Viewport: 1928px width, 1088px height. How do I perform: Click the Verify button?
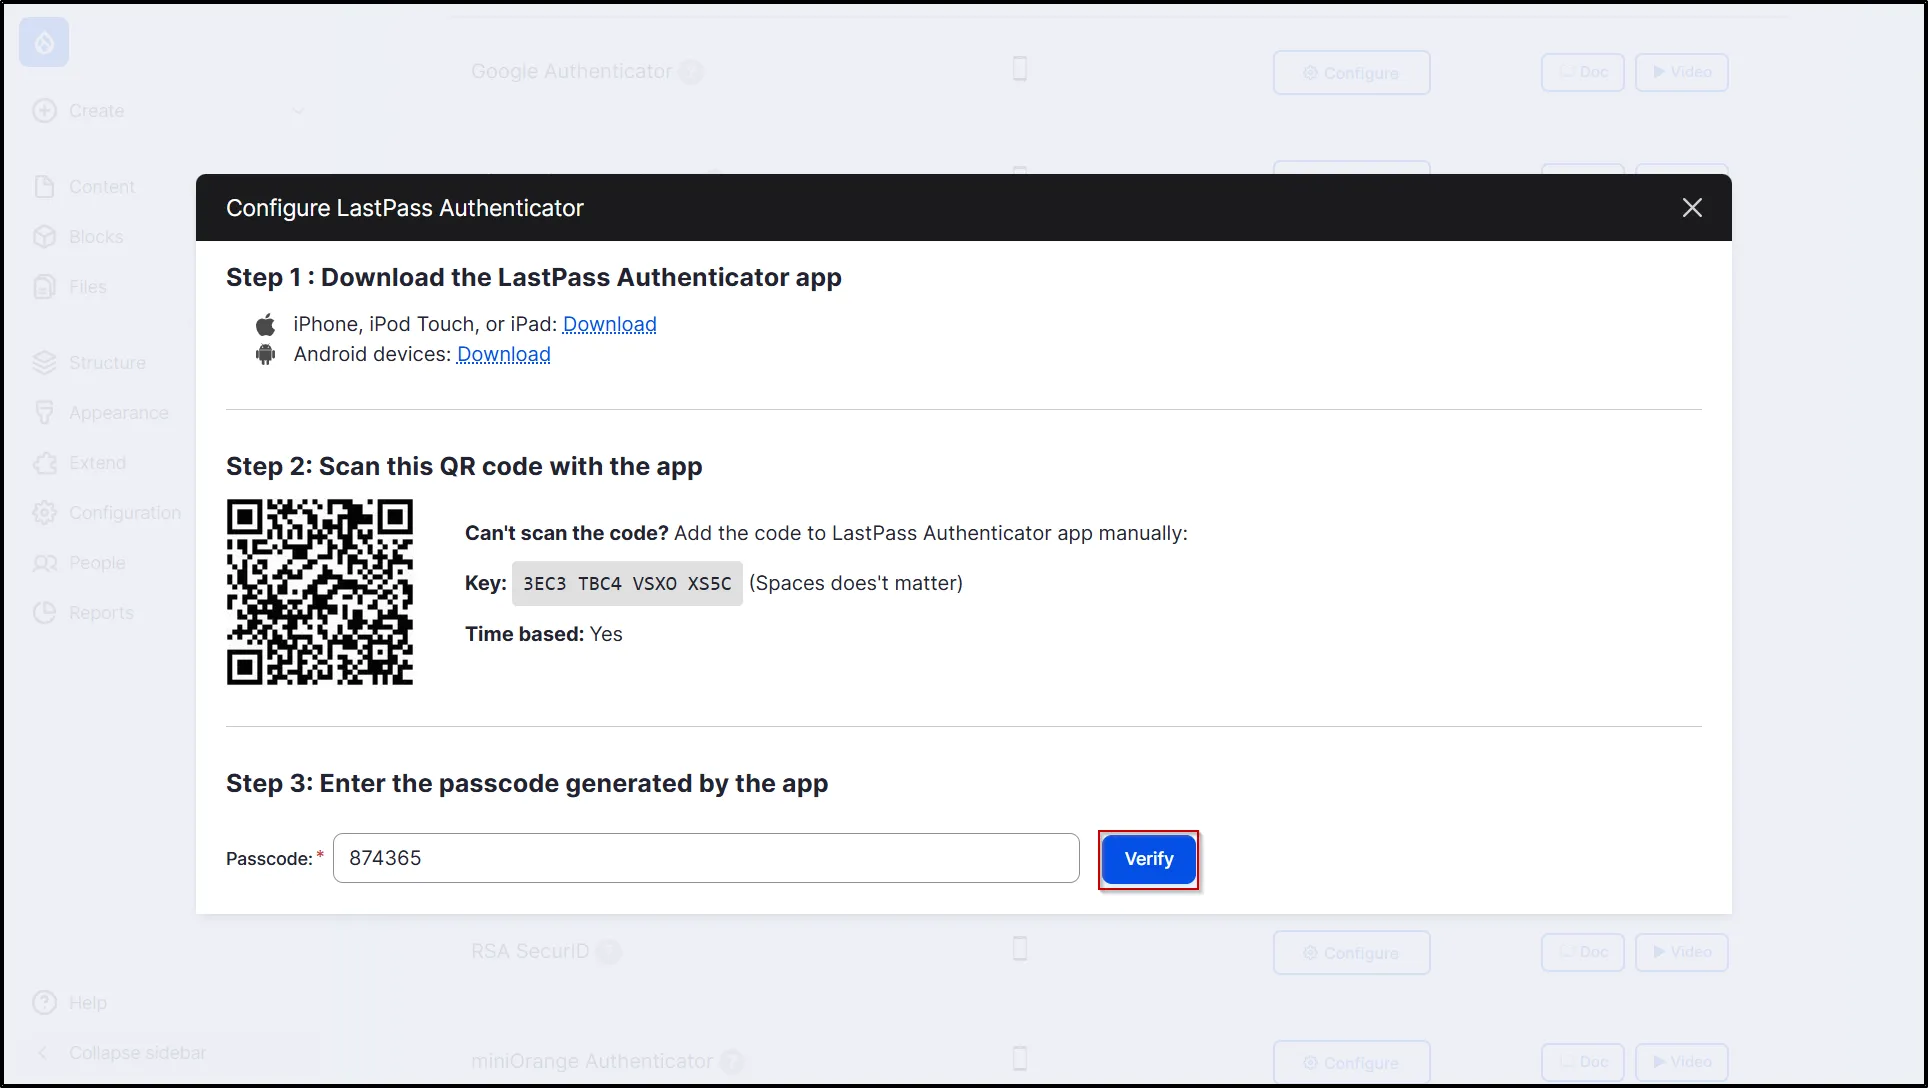(1148, 859)
